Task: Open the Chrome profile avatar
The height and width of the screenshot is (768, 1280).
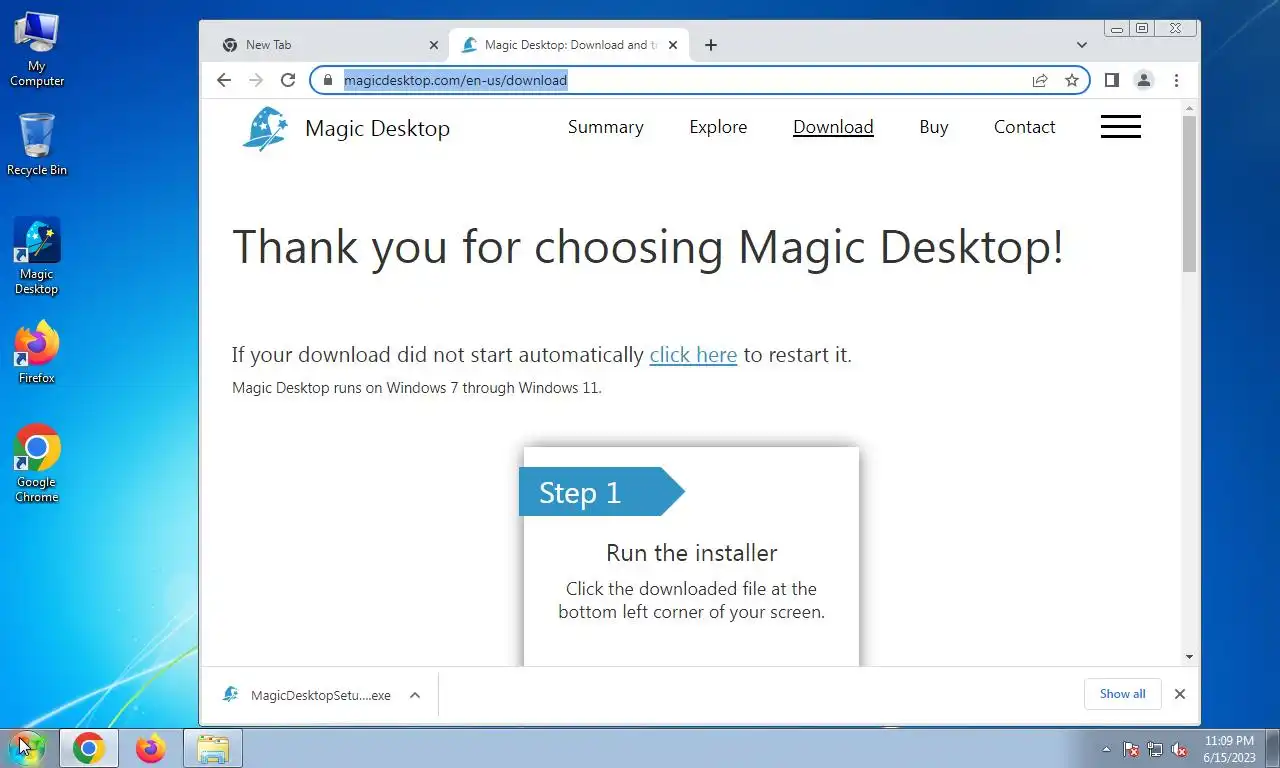Action: 1144,80
